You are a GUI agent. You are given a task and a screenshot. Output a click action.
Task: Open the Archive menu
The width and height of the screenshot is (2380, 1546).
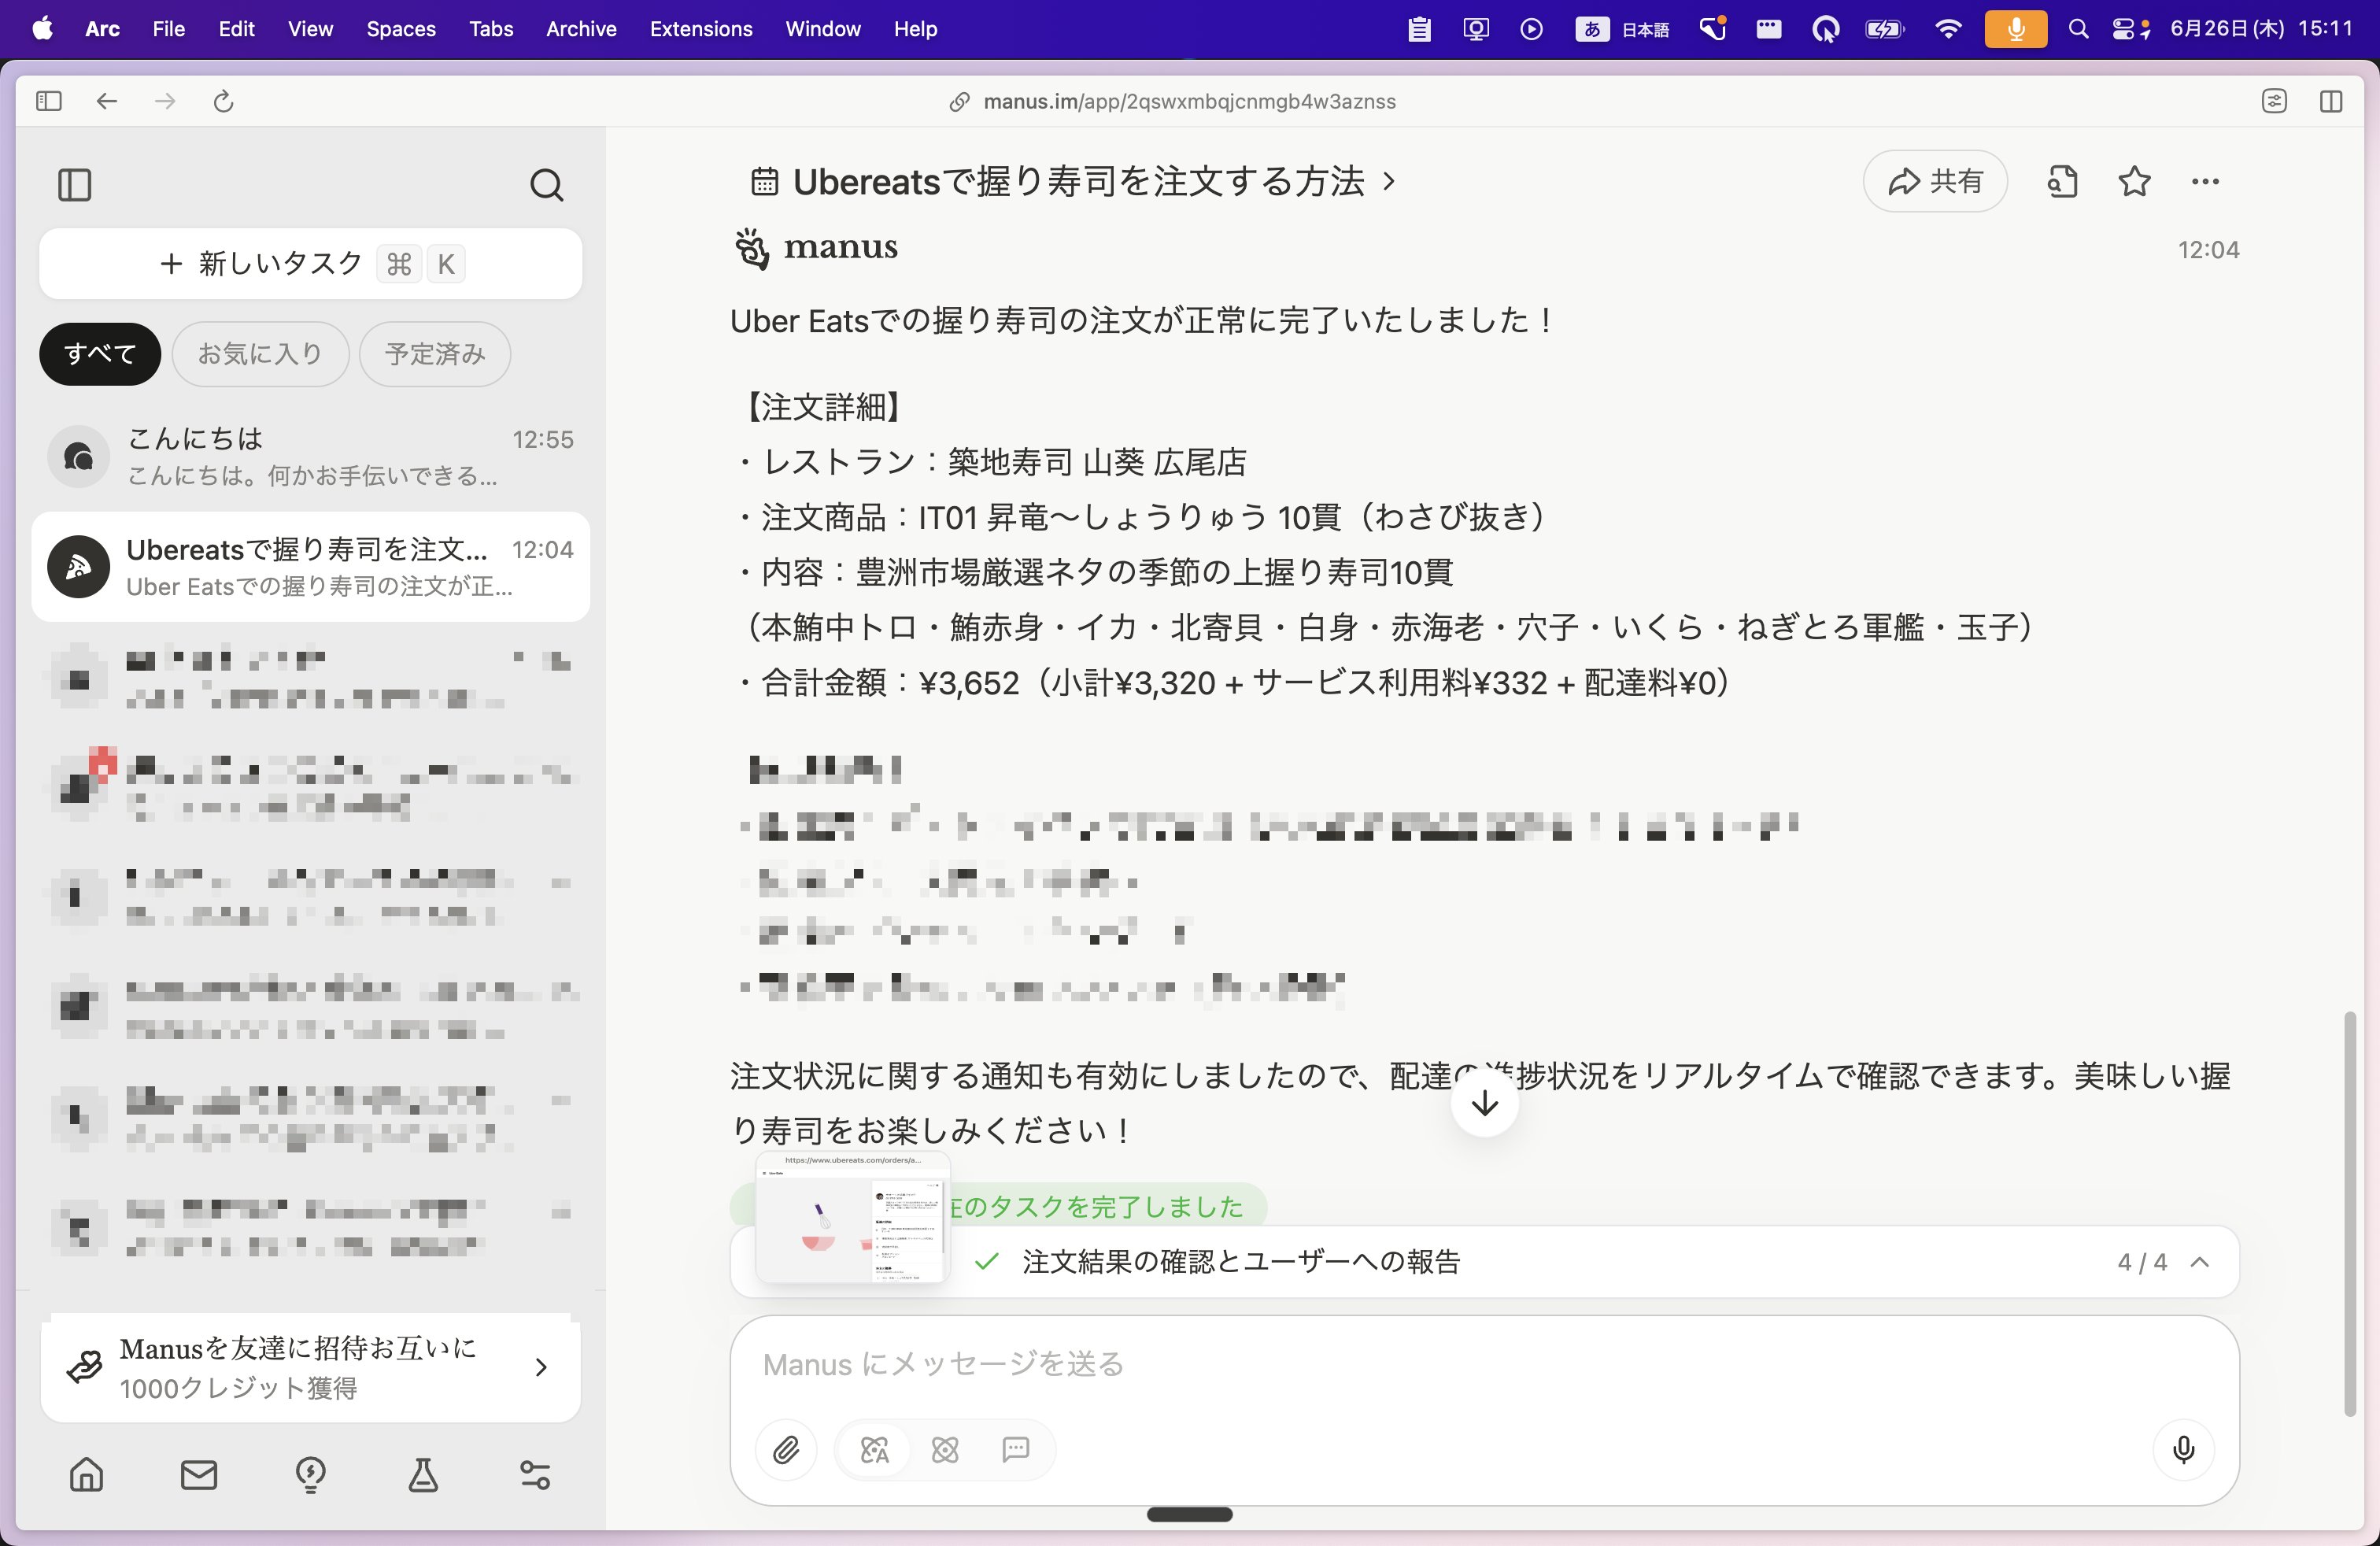pyautogui.click(x=581, y=29)
